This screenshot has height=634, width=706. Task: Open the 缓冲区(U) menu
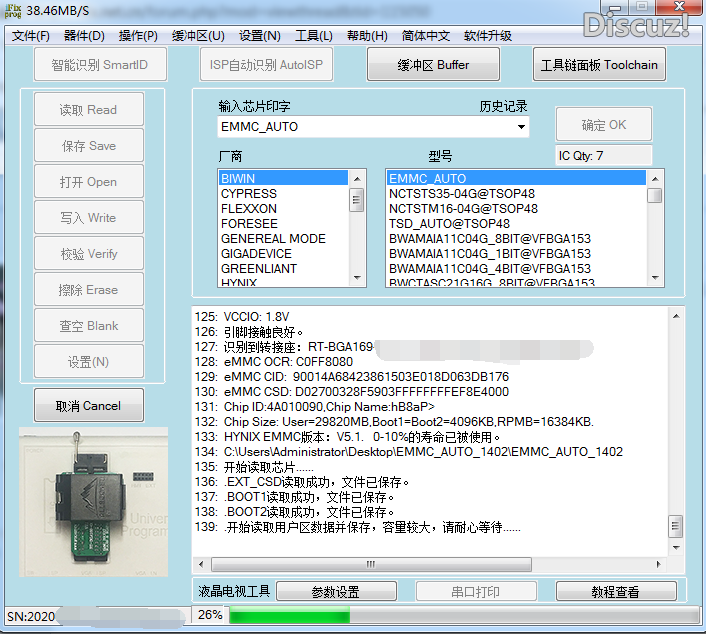pyautogui.click(x=198, y=36)
